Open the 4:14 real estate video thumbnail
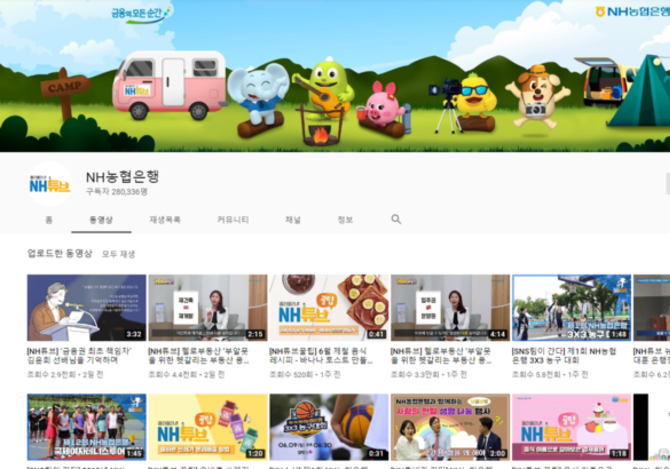This screenshot has width=670, height=469. (x=450, y=308)
